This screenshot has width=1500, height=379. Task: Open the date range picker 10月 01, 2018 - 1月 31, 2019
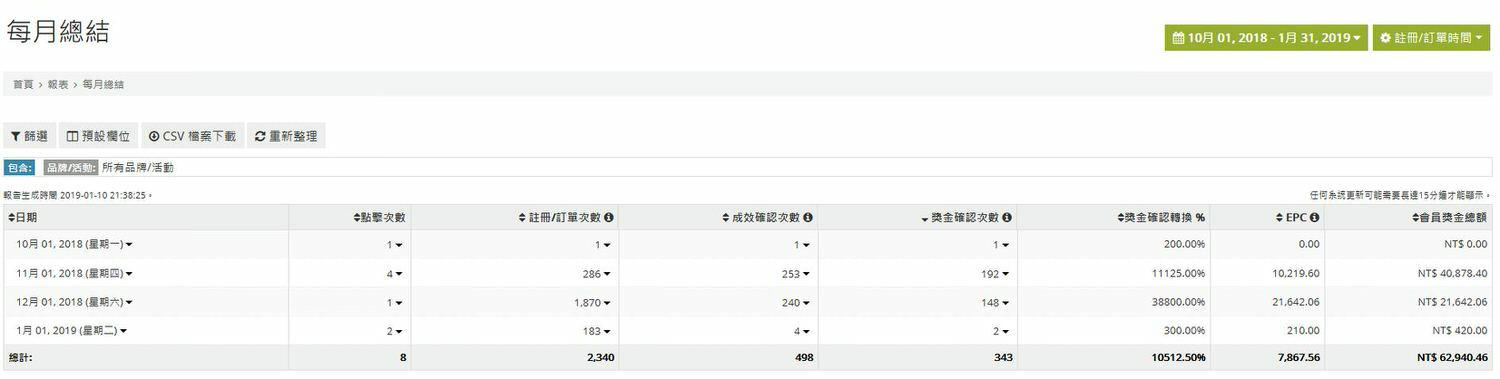click(x=1266, y=38)
